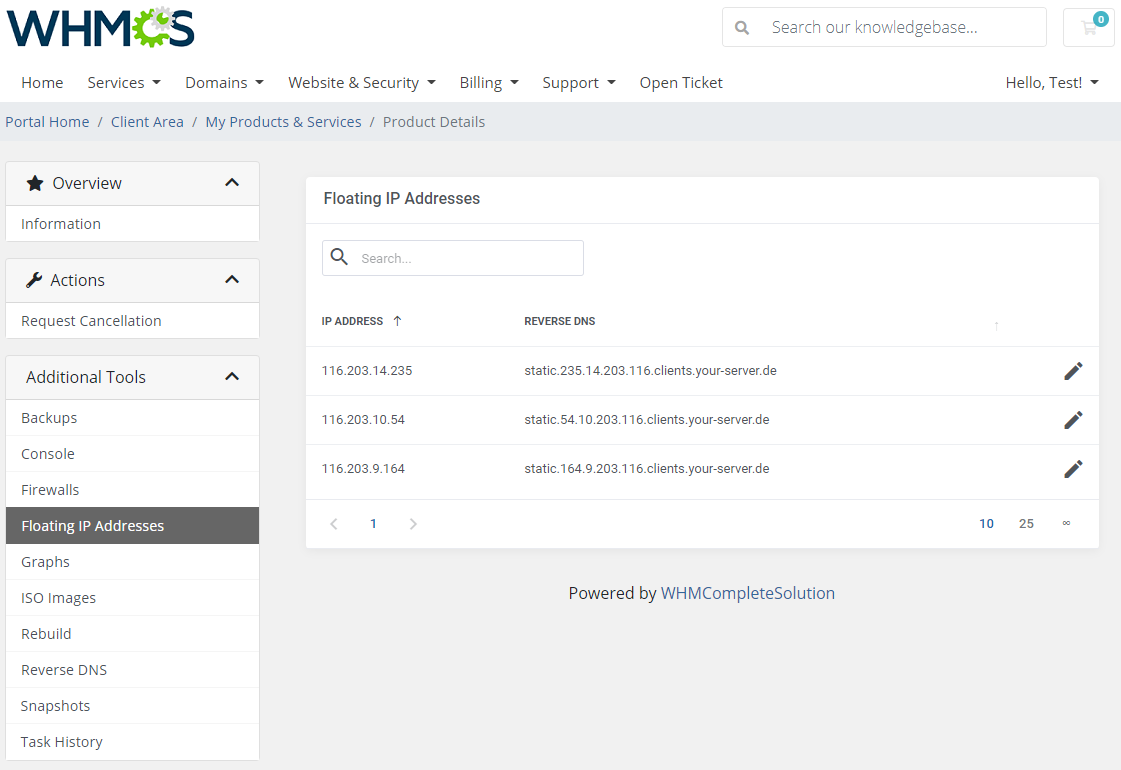Open Graphs in sidebar
Screen dimensions: 1121x770
[x=132, y=562]
